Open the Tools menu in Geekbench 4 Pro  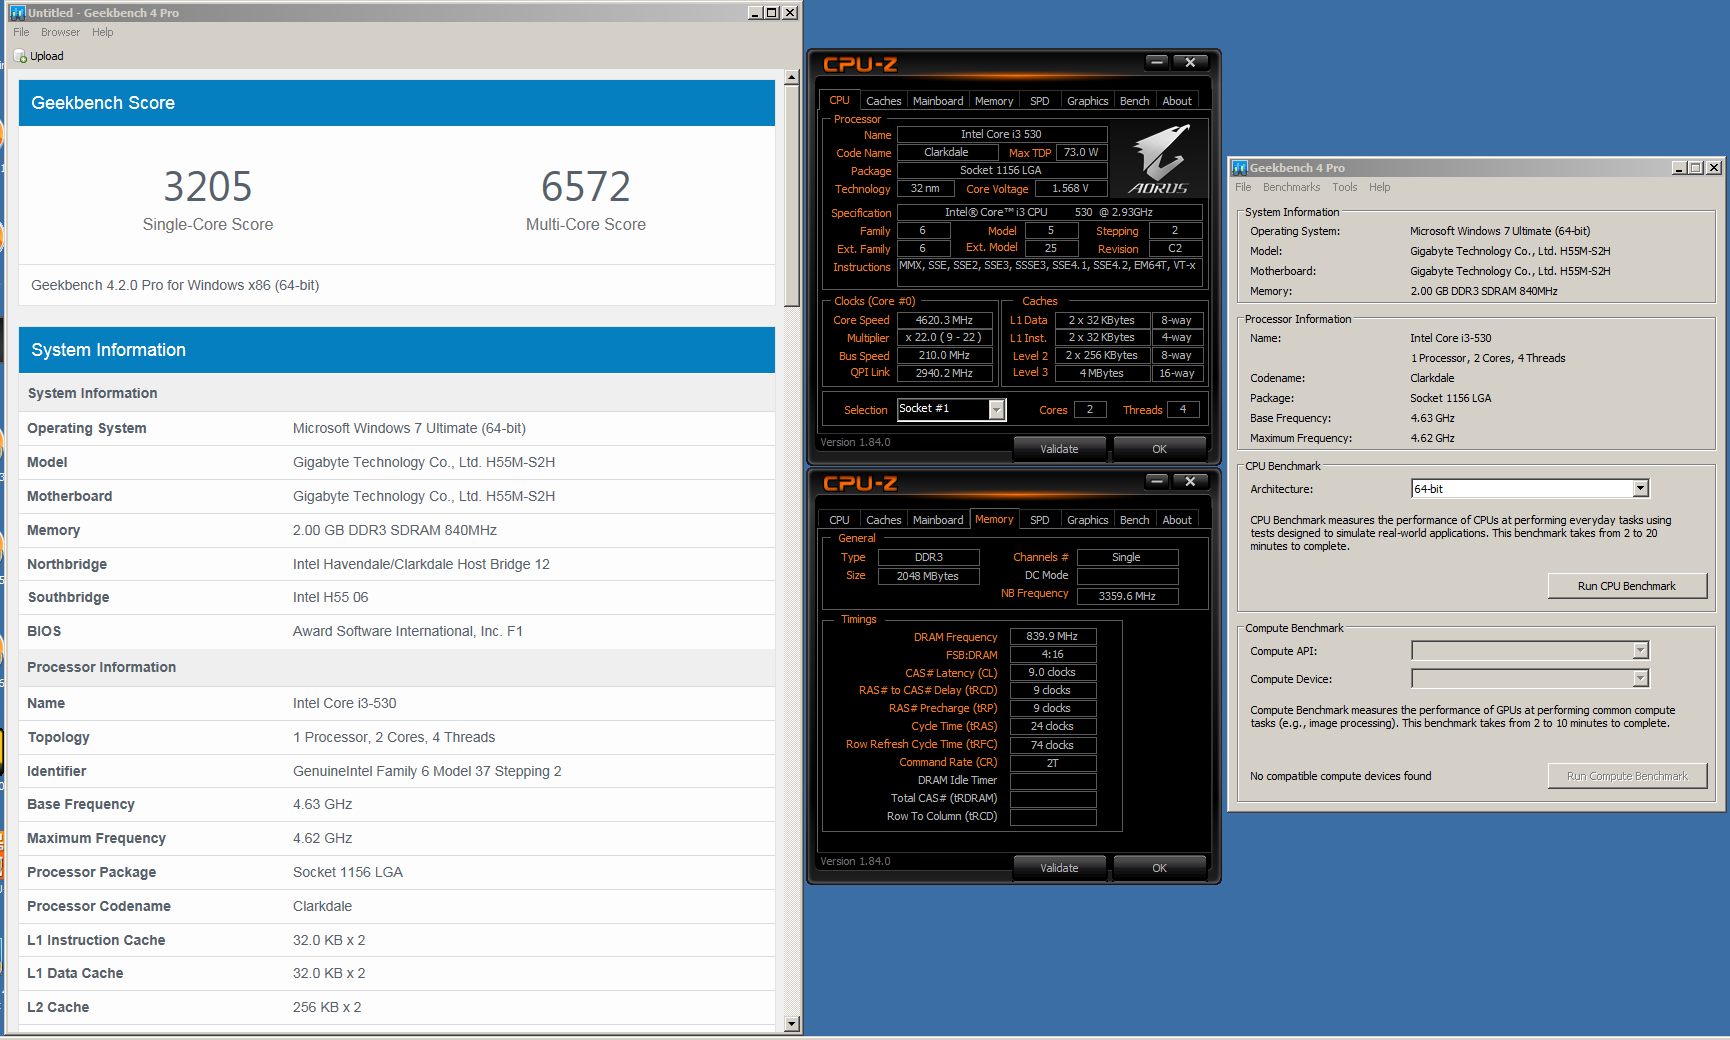pyautogui.click(x=1345, y=187)
